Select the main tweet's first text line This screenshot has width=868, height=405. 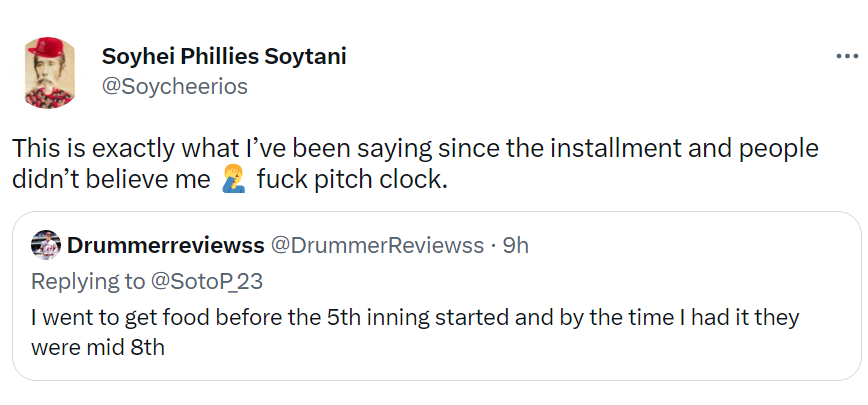pyautogui.click(x=415, y=149)
